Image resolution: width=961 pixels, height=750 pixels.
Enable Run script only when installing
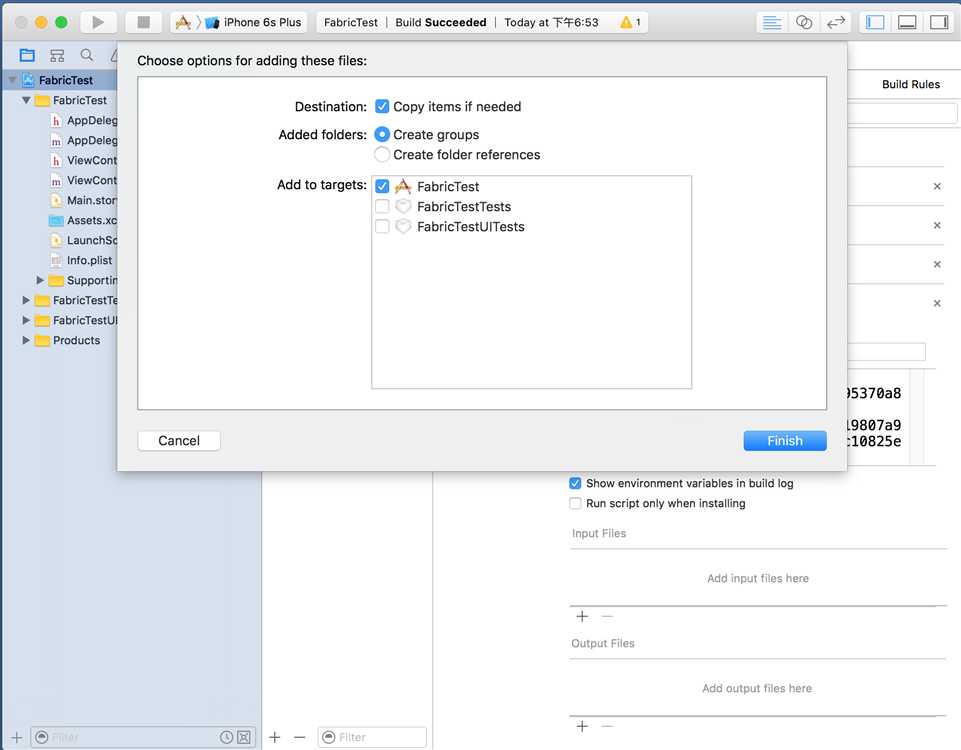575,504
